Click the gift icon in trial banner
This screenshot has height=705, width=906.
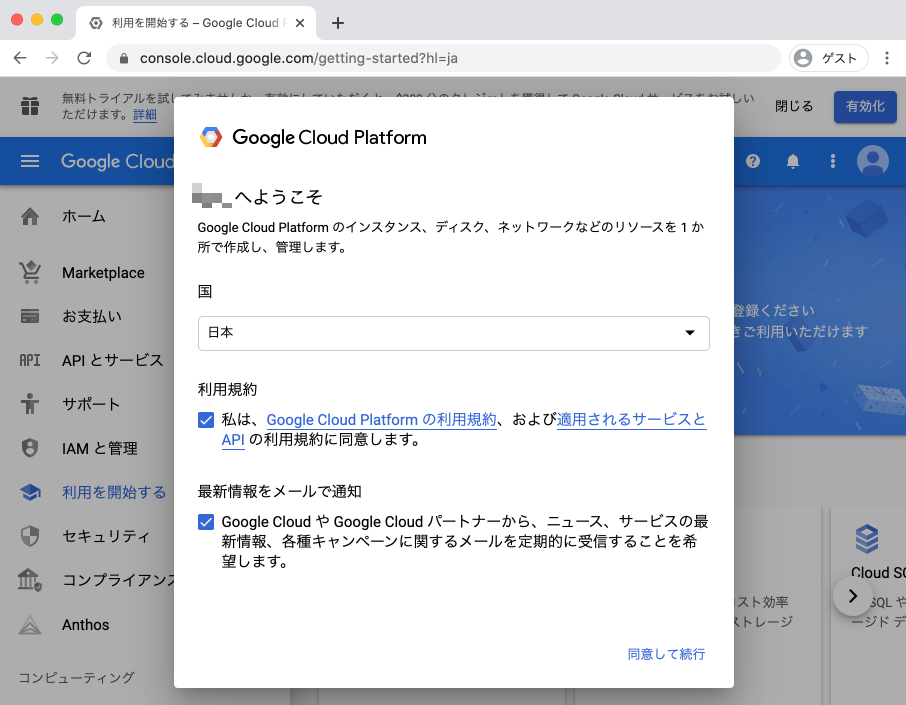pos(30,106)
